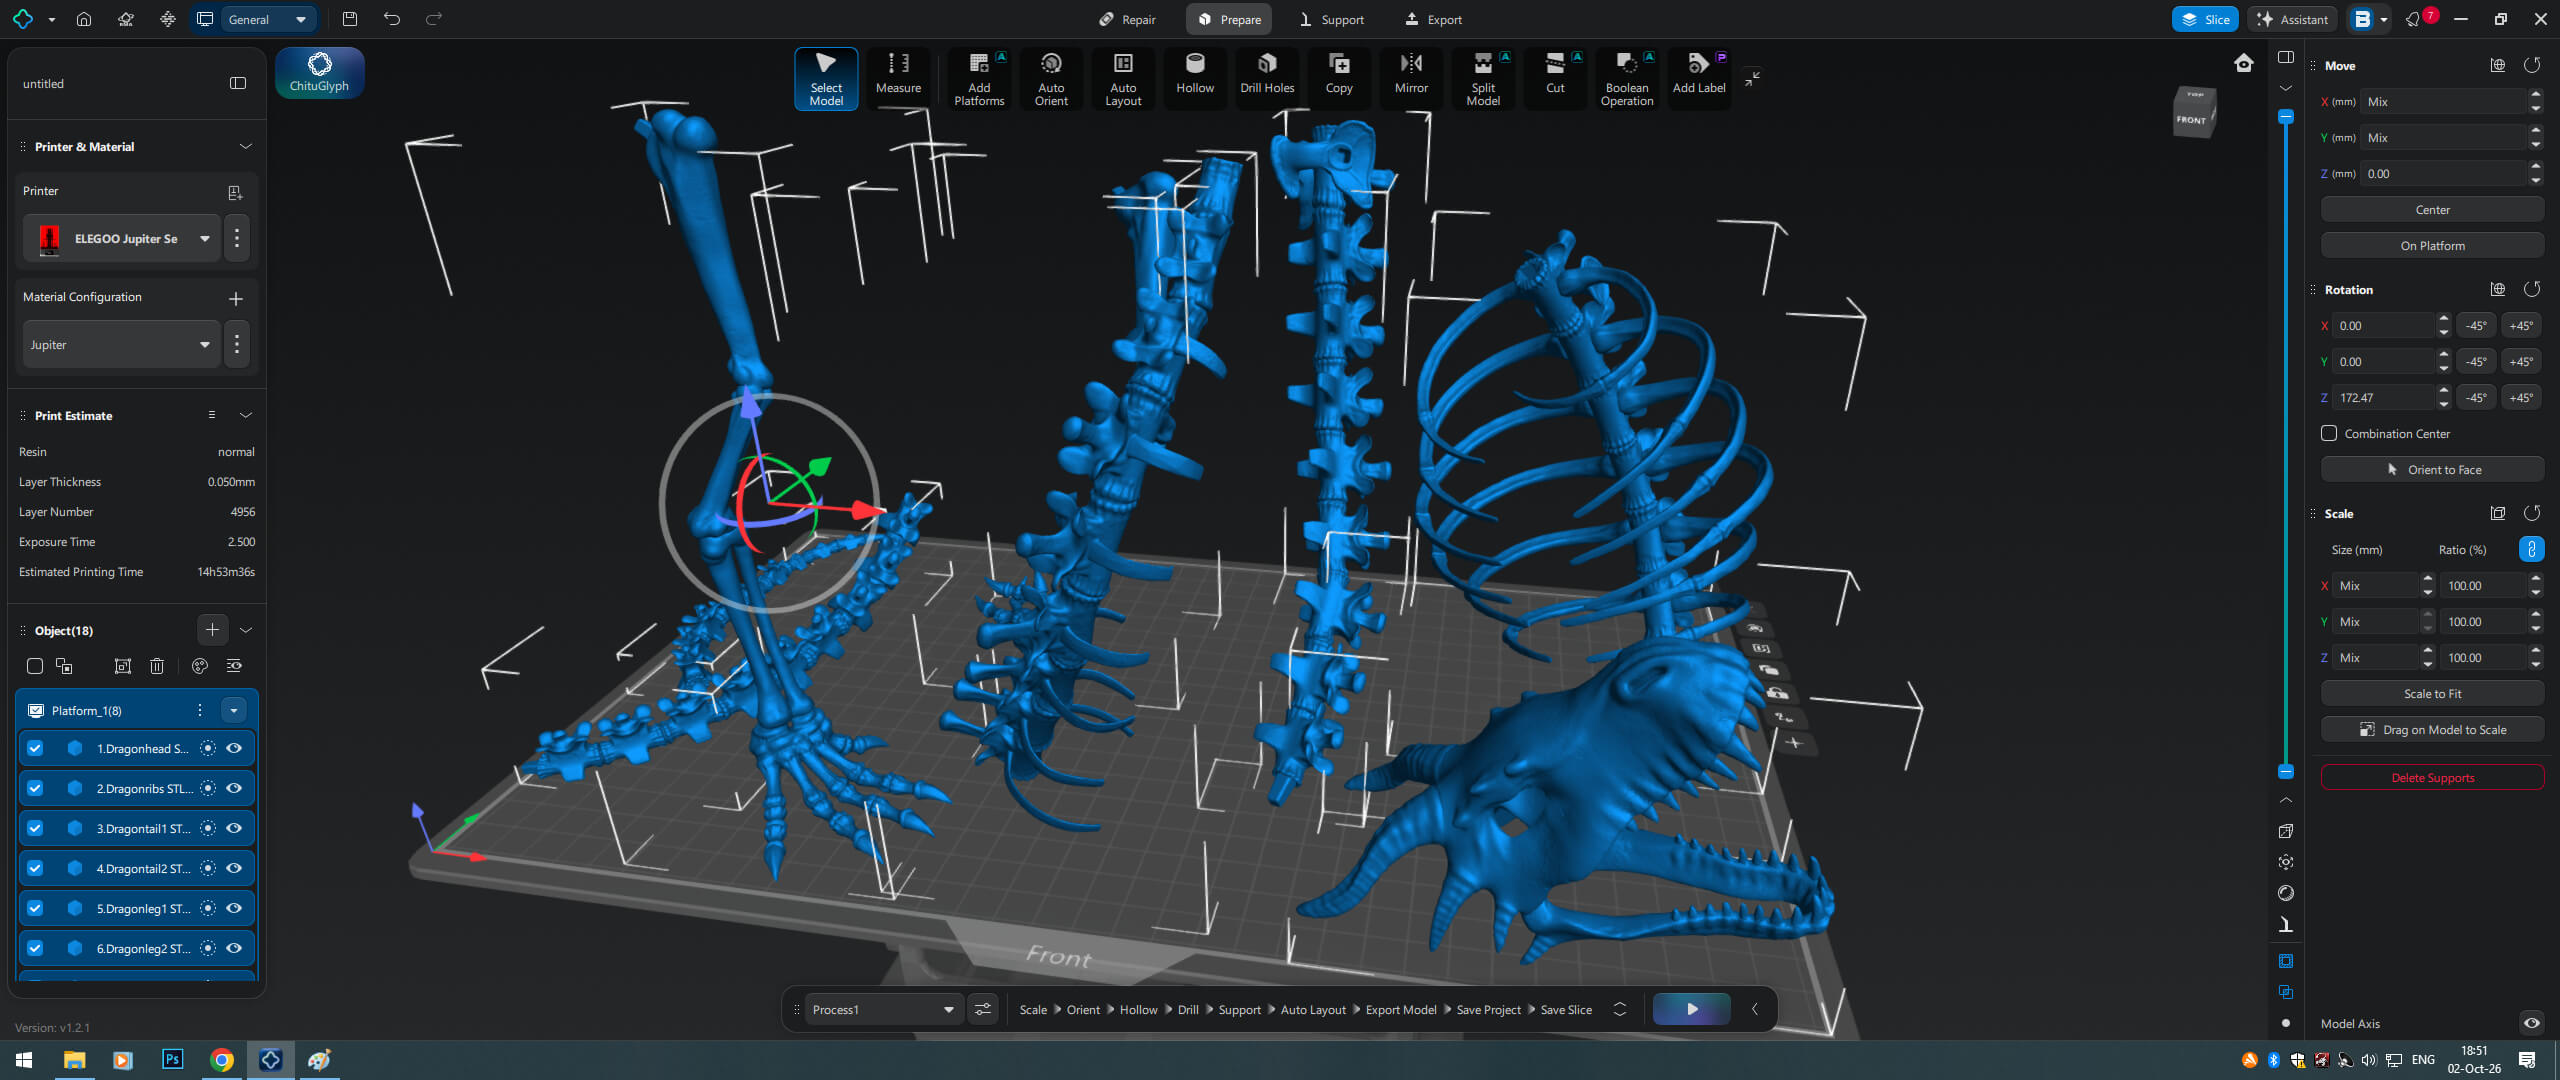Open the Mirror tool
2560x1080 pixels.
click(x=1411, y=76)
